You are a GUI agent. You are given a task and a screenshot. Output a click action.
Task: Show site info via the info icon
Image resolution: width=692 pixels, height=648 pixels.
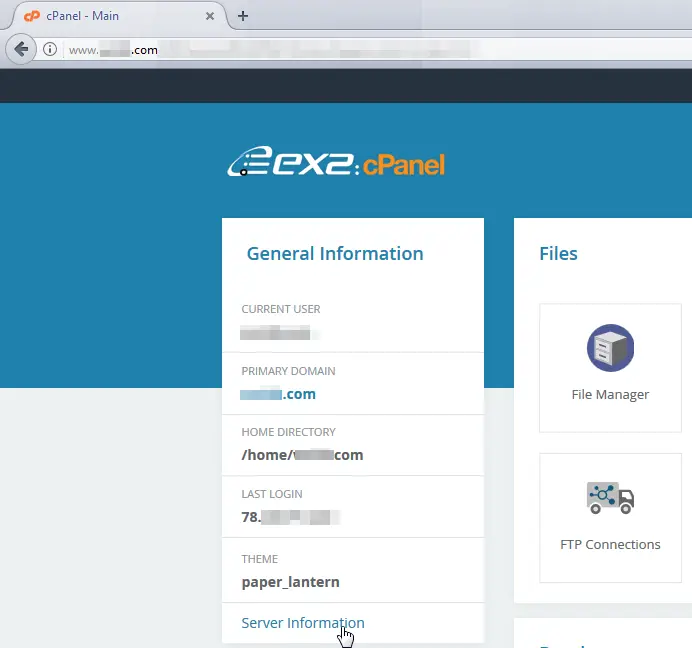[50, 49]
